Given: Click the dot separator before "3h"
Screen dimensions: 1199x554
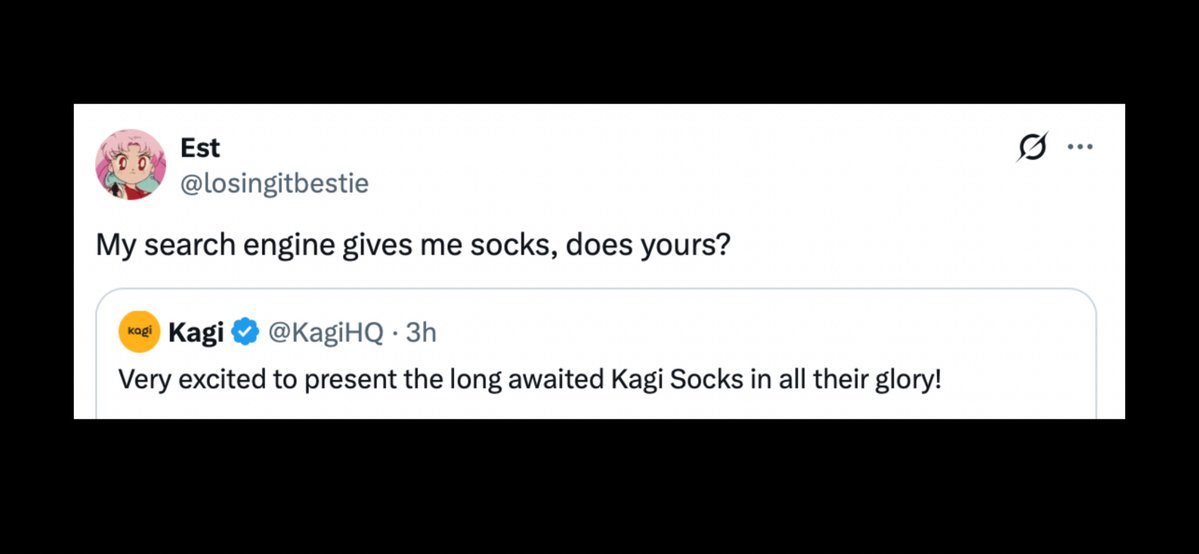Looking at the screenshot, I should (x=395, y=332).
